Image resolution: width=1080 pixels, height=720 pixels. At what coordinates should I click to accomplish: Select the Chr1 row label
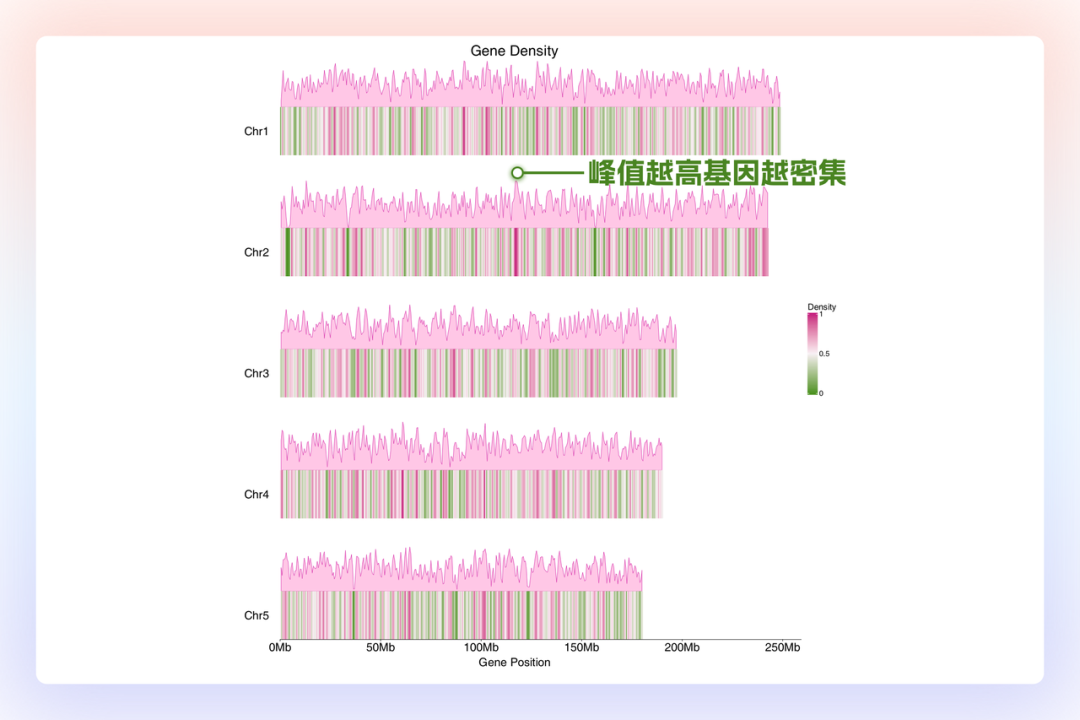pos(256,131)
